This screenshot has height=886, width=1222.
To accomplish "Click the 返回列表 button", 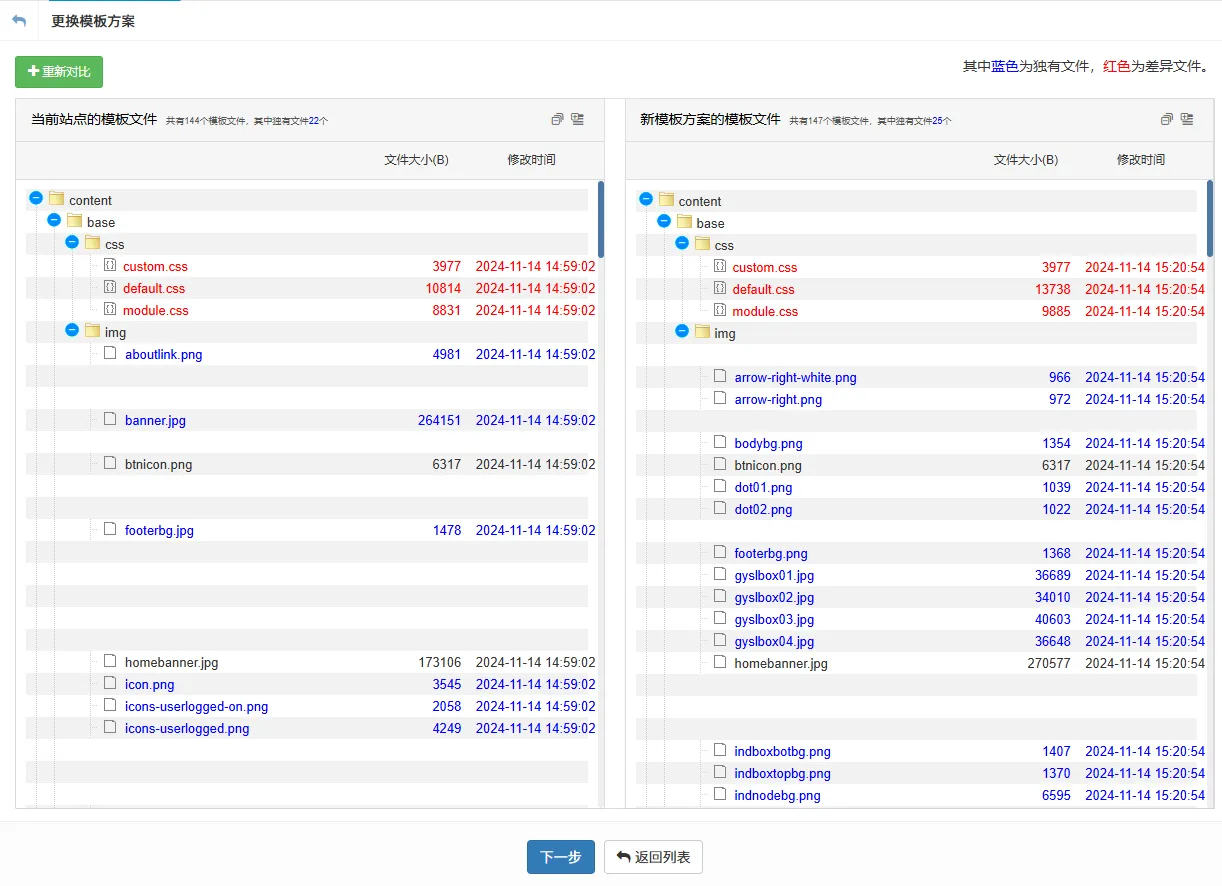I will (x=653, y=857).
